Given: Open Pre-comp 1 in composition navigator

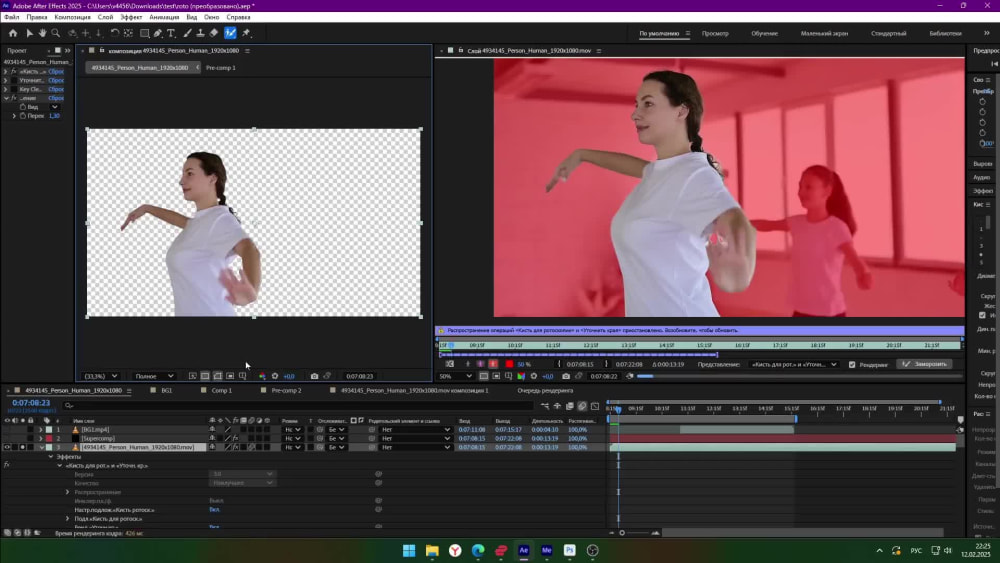Looking at the screenshot, I should click(x=221, y=68).
